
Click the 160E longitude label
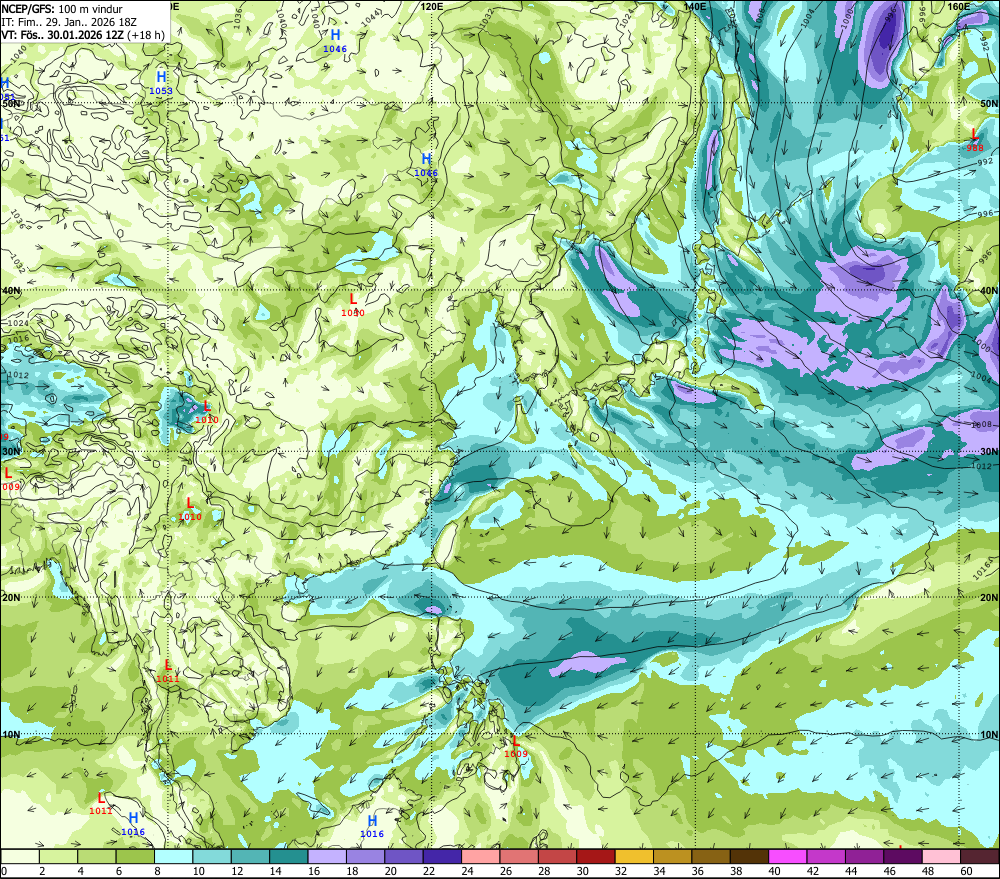pyautogui.click(x=959, y=6)
